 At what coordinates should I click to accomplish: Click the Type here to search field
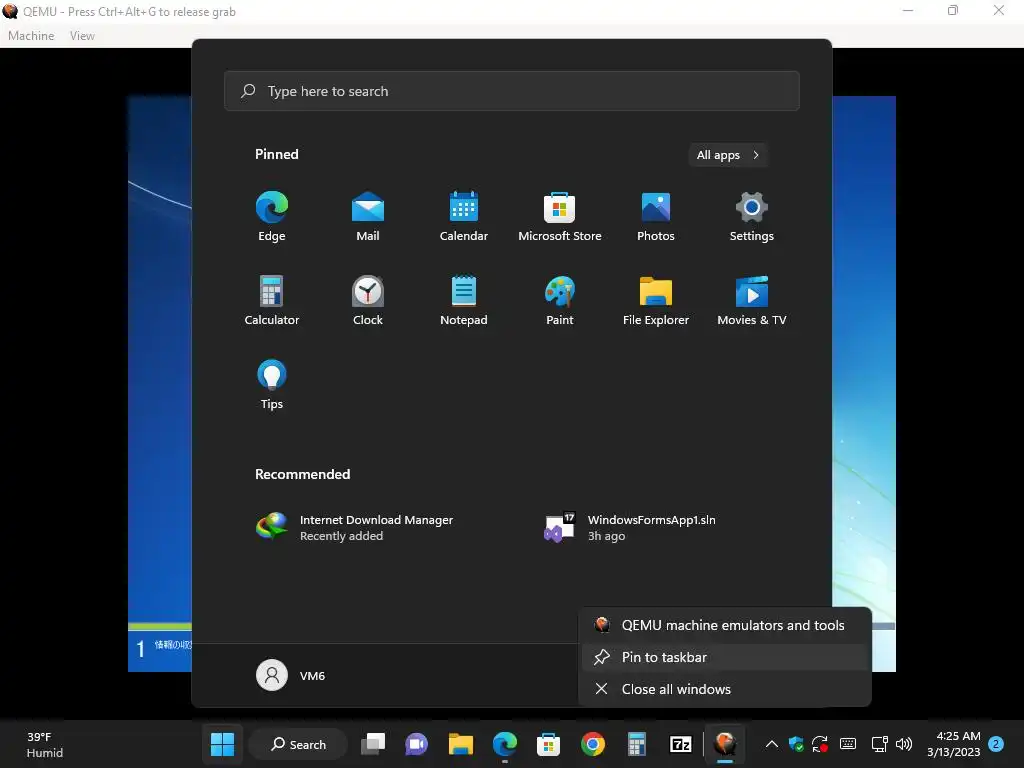[511, 91]
